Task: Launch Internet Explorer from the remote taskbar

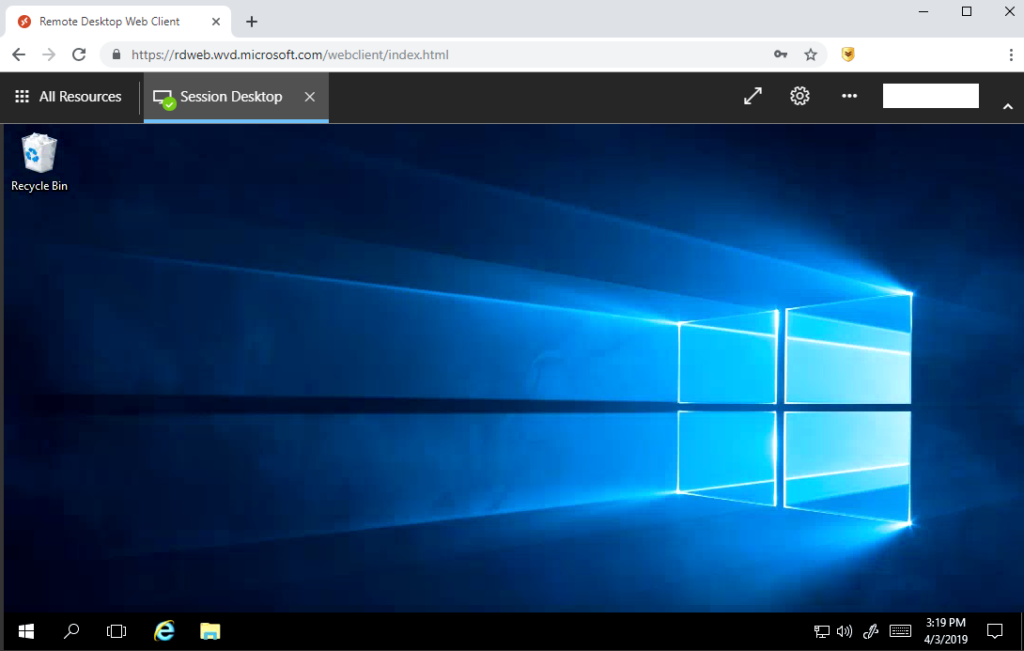Action: (x=164, y=631)
